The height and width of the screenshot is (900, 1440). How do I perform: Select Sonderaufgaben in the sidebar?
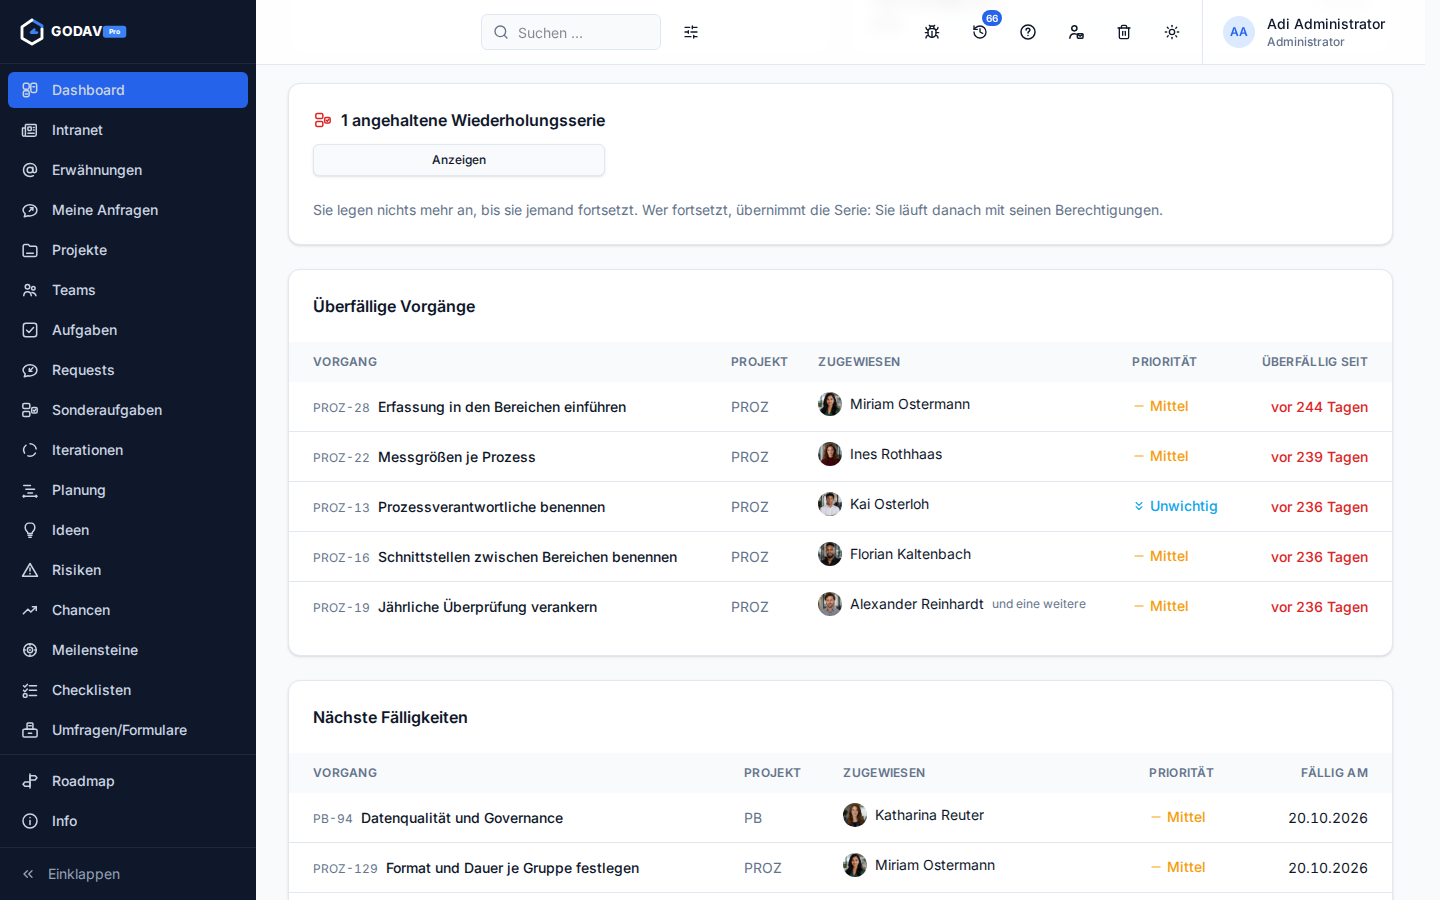[128, 410]
